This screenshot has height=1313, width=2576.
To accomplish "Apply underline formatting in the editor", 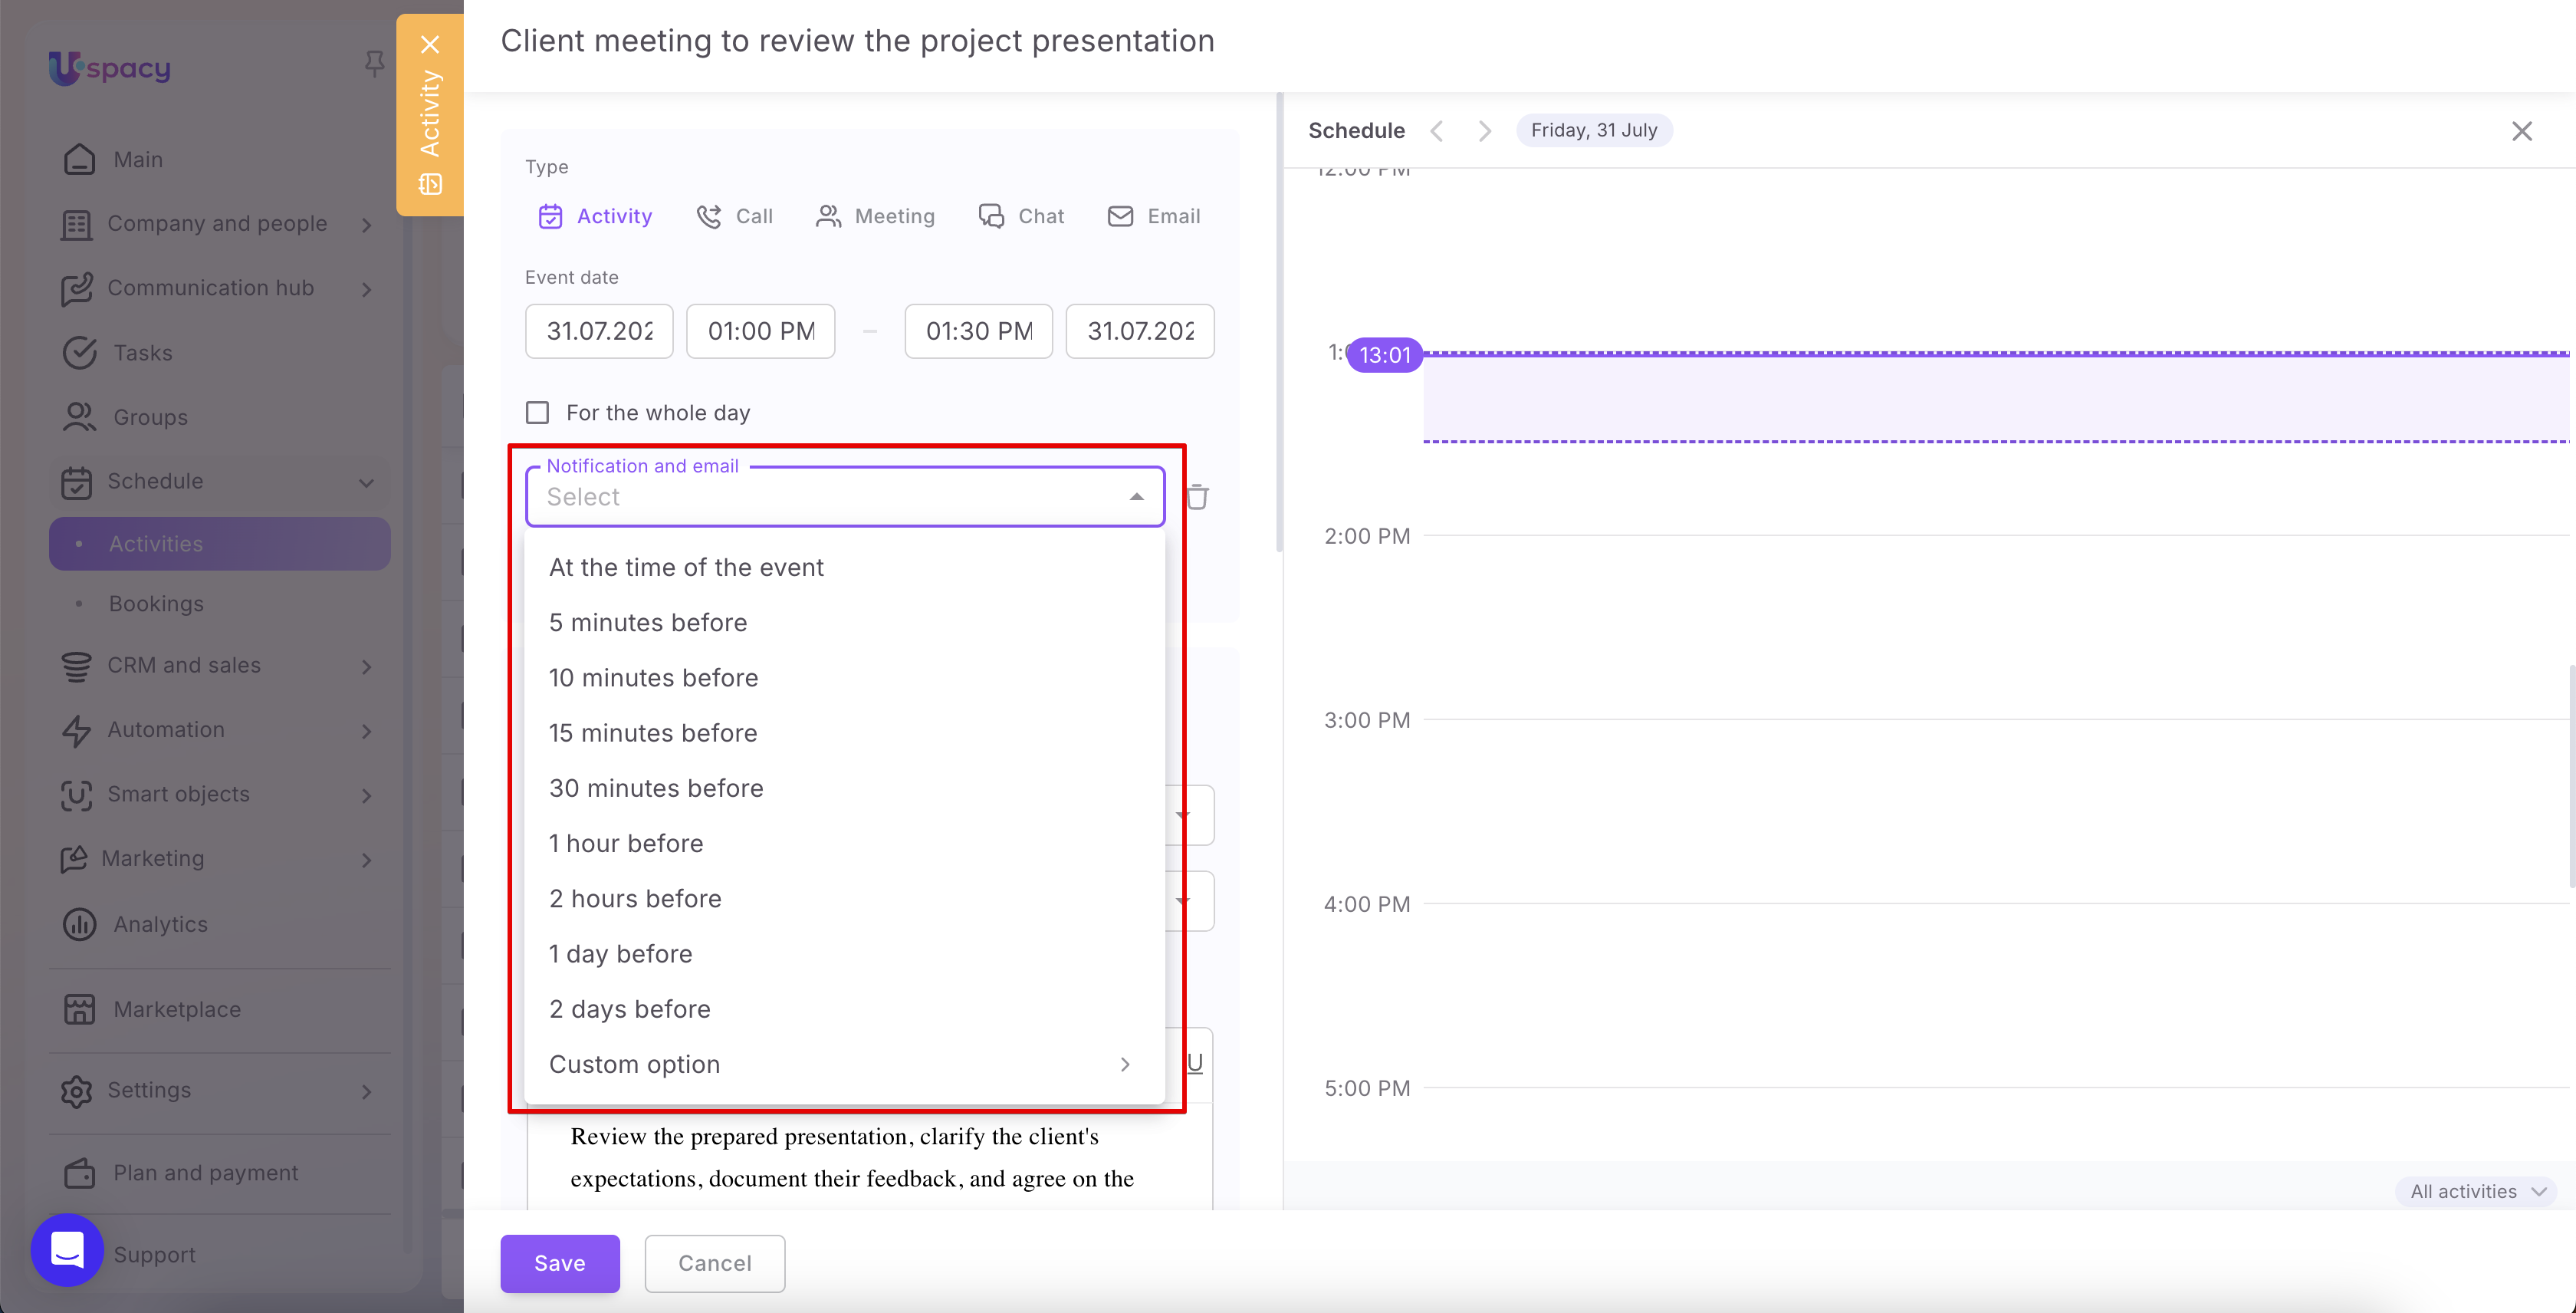I will [1194, 1062].
